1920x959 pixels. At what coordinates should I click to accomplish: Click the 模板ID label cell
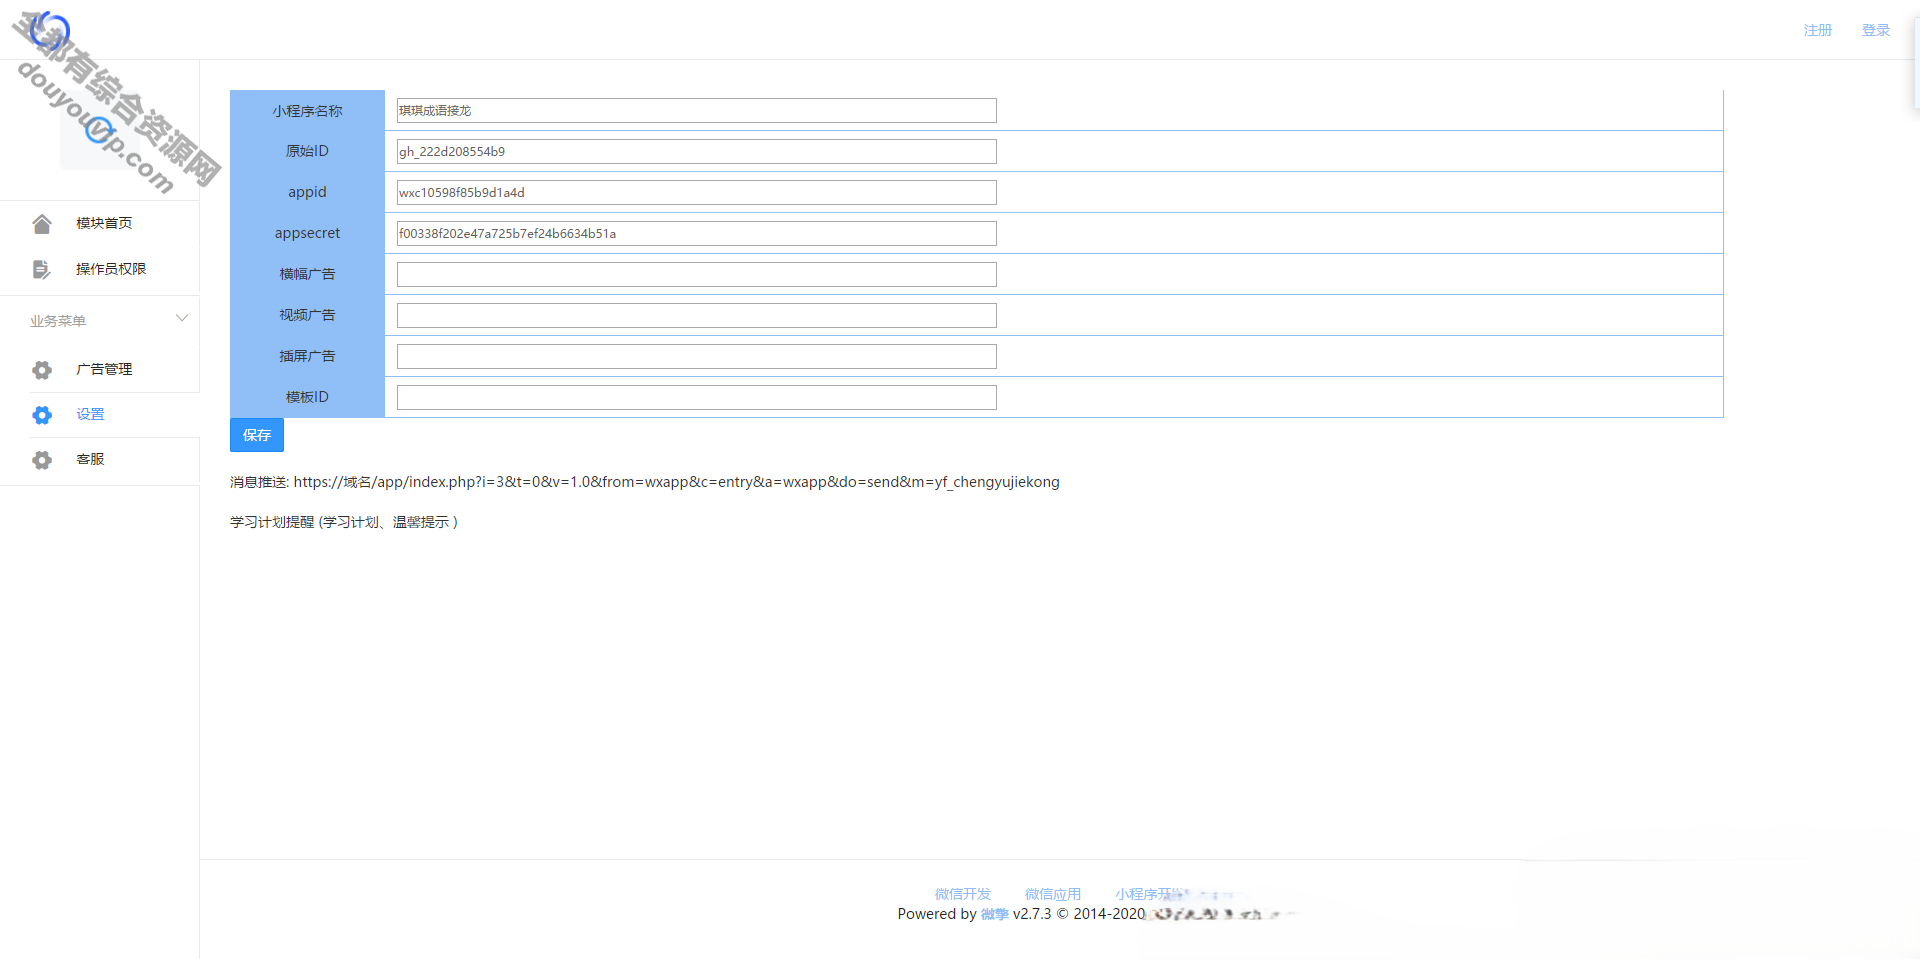point(307,397)
